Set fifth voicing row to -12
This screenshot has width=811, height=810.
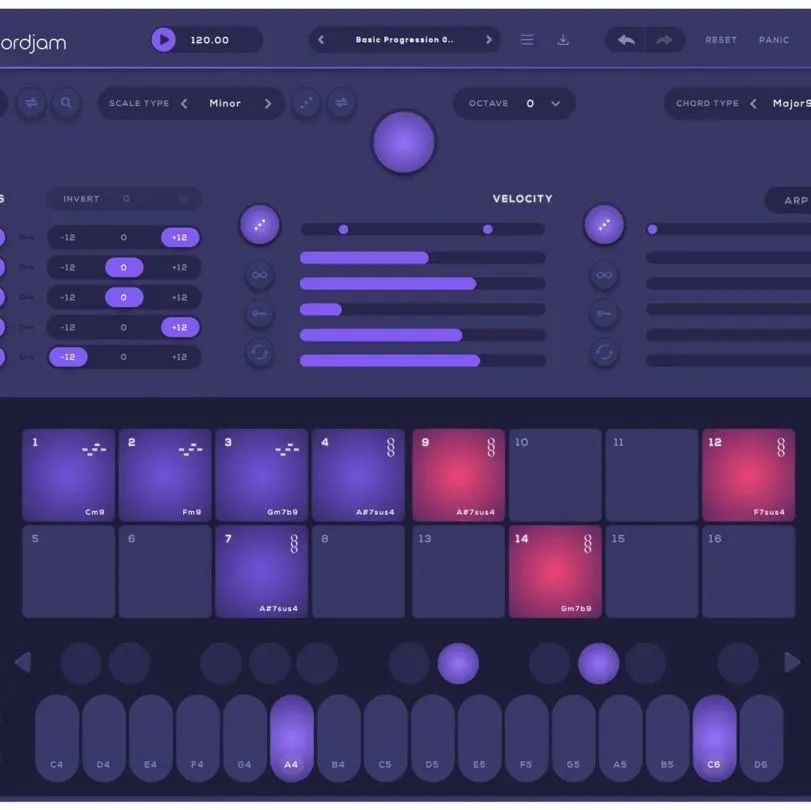68,357
